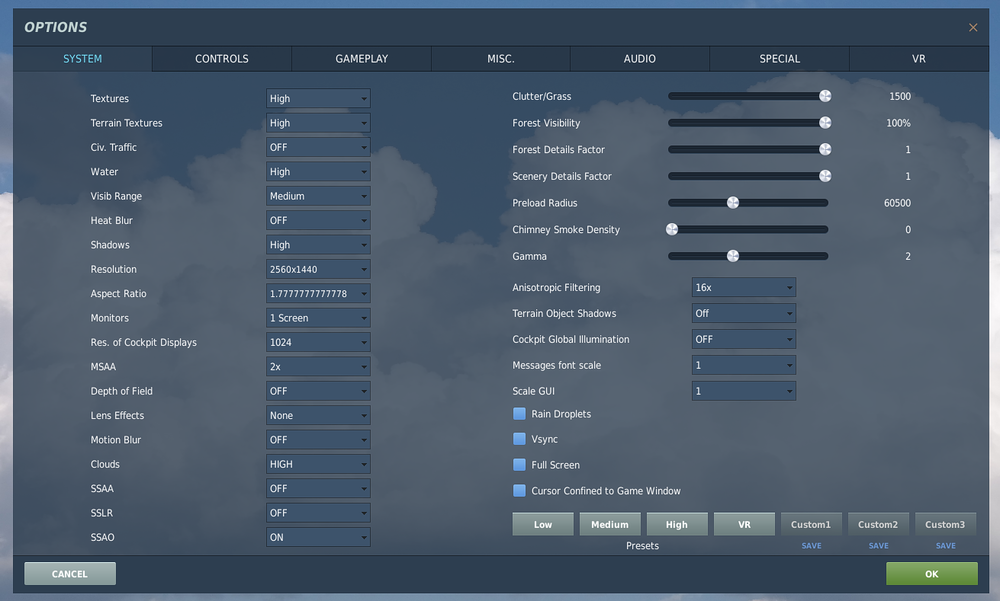Open Res. of Cockpit Displays dropdown
Viewport: 1000px width, 601px height.
point(318,342)
